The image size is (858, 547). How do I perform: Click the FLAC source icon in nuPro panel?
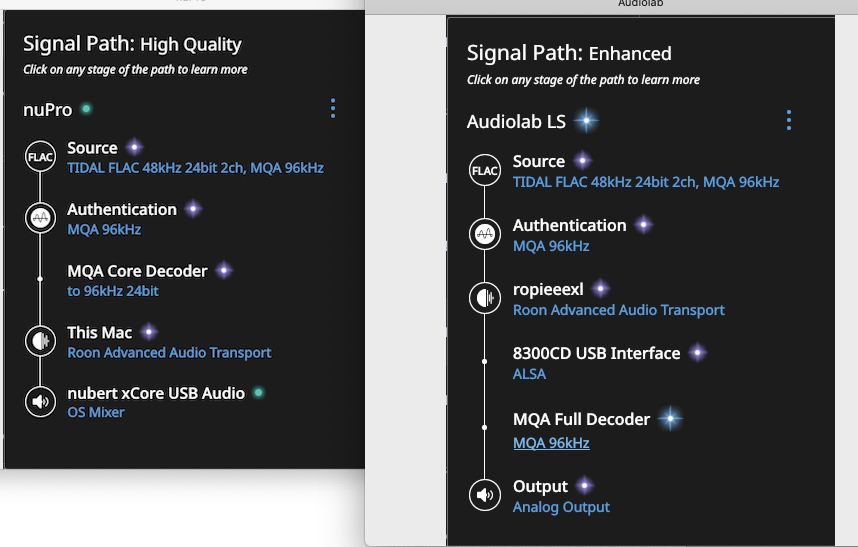pyautogui.click(x=39, y=157)
